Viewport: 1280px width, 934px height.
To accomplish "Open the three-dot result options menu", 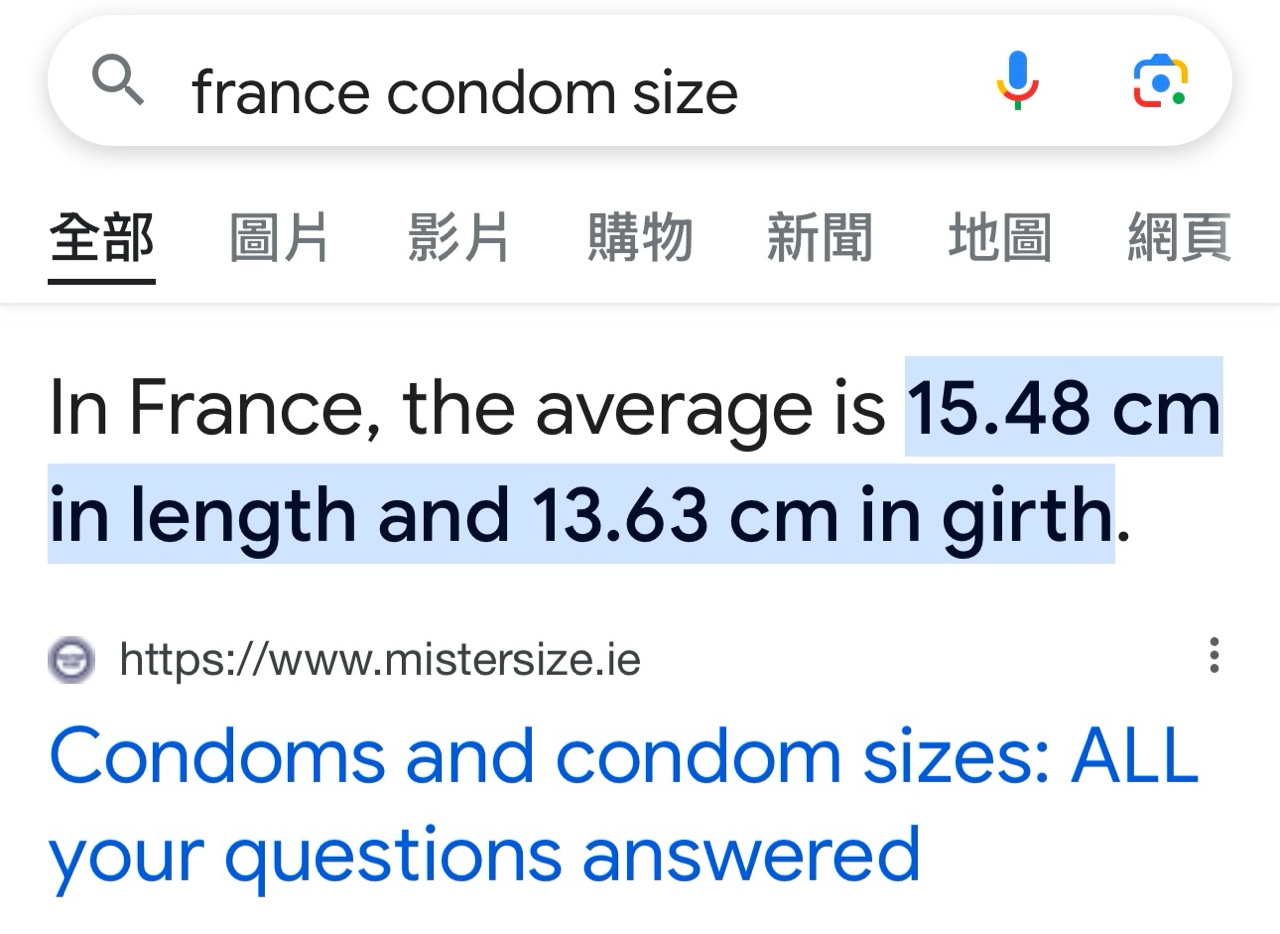I will 1214,655.
